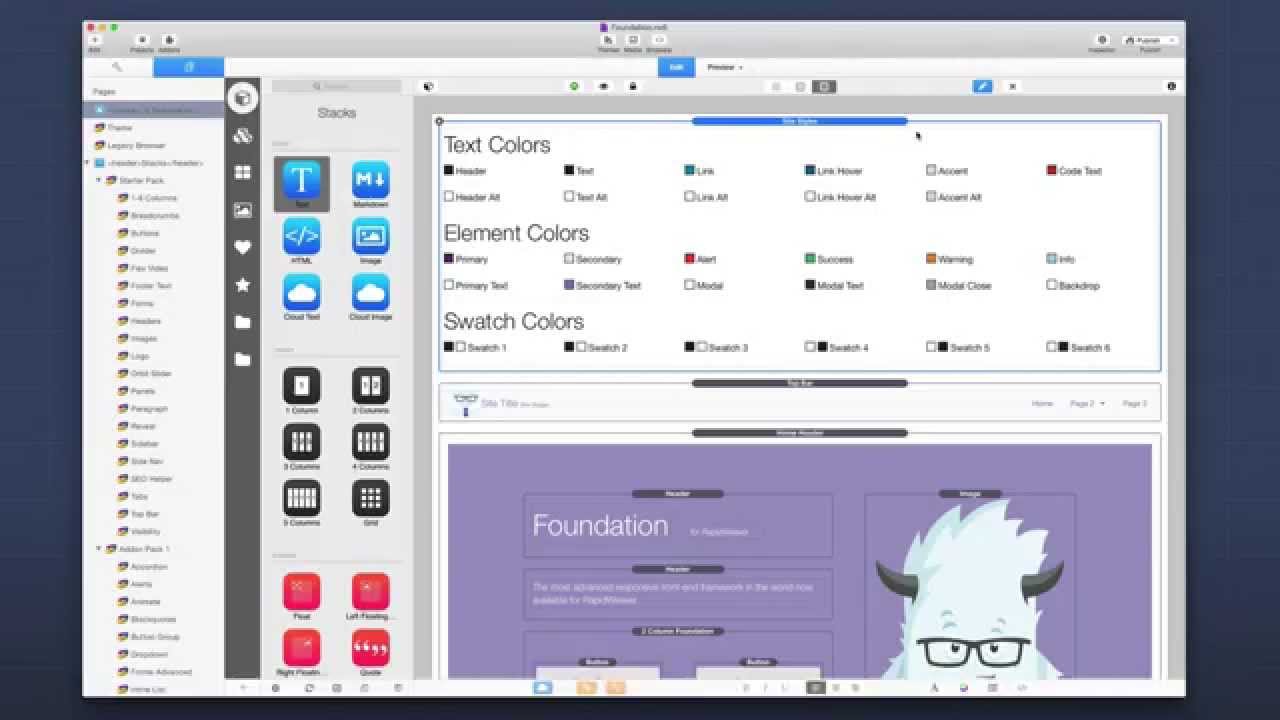Open the Success green color swatch

point(810,258)
